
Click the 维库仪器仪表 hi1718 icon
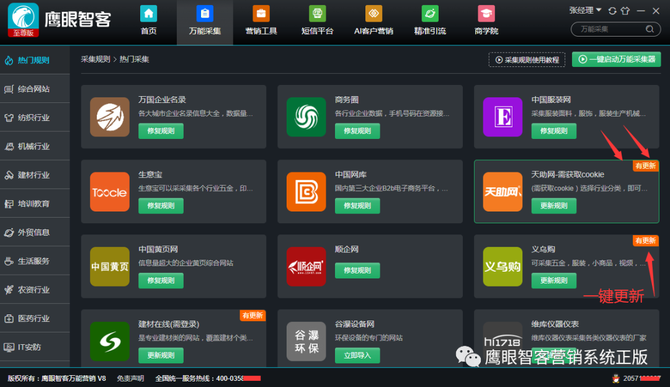pos(502,341)
